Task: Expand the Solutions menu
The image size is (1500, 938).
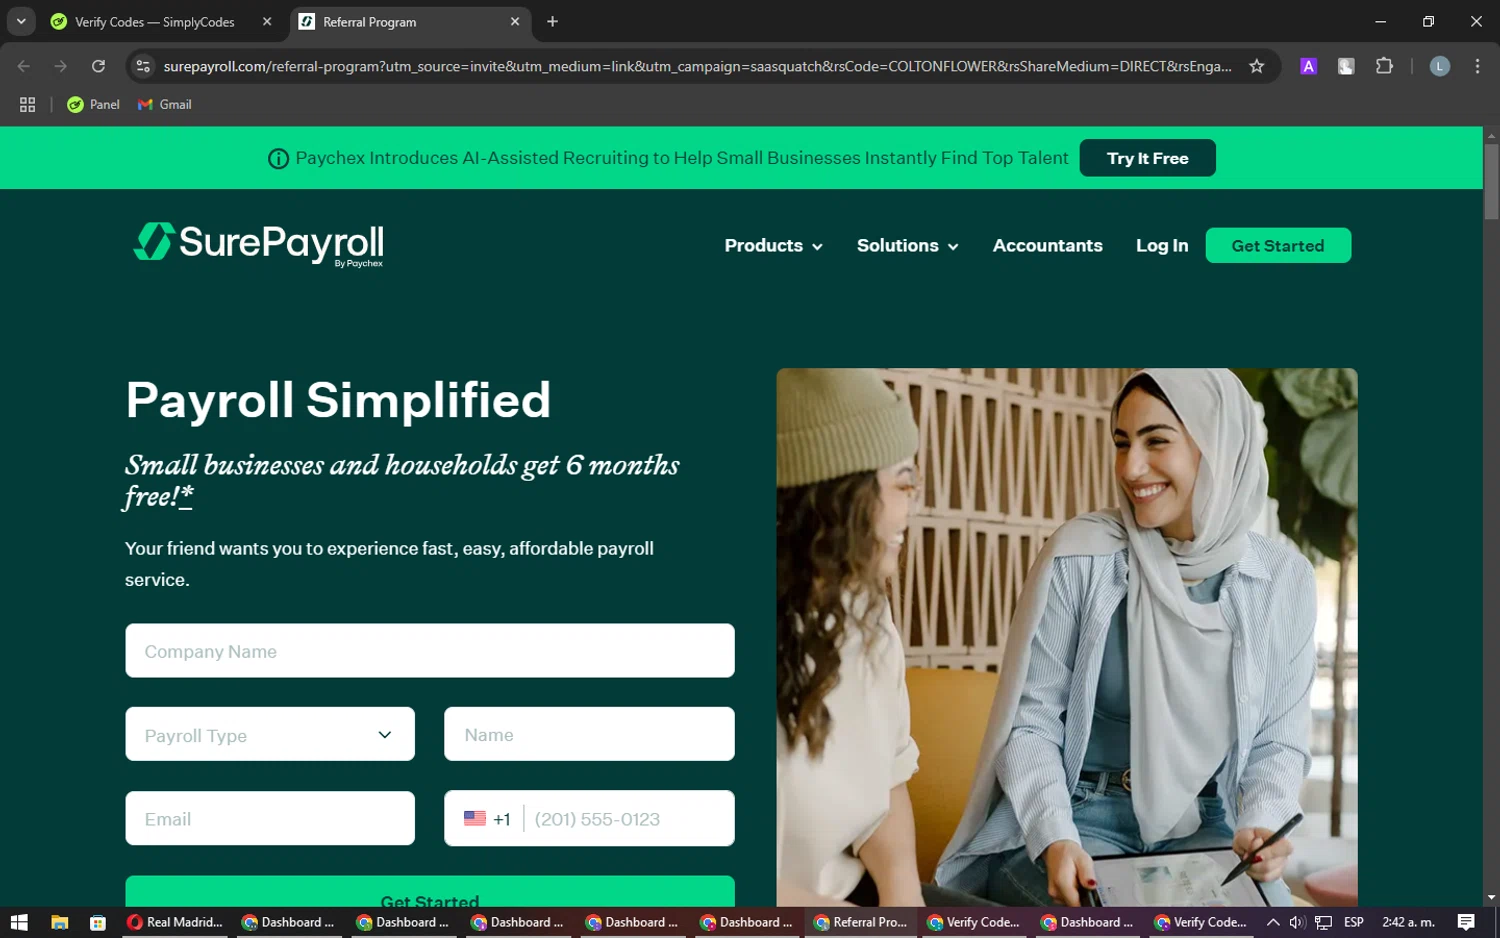Action: (x=907, y=246)
